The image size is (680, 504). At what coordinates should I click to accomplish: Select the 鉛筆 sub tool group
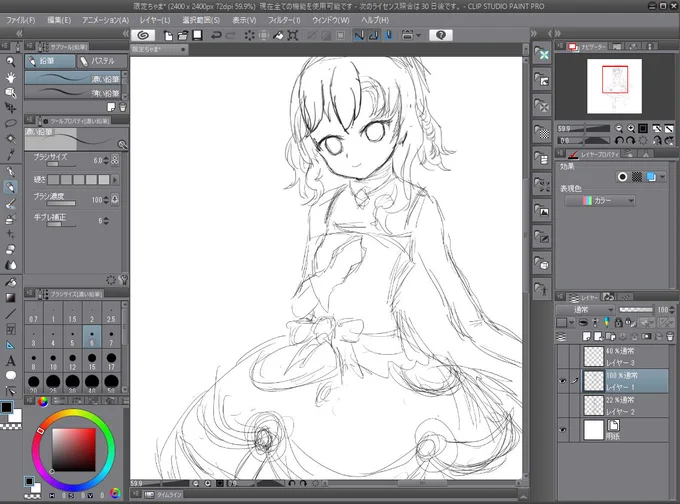pyautogui.click(x=50, y=61)
